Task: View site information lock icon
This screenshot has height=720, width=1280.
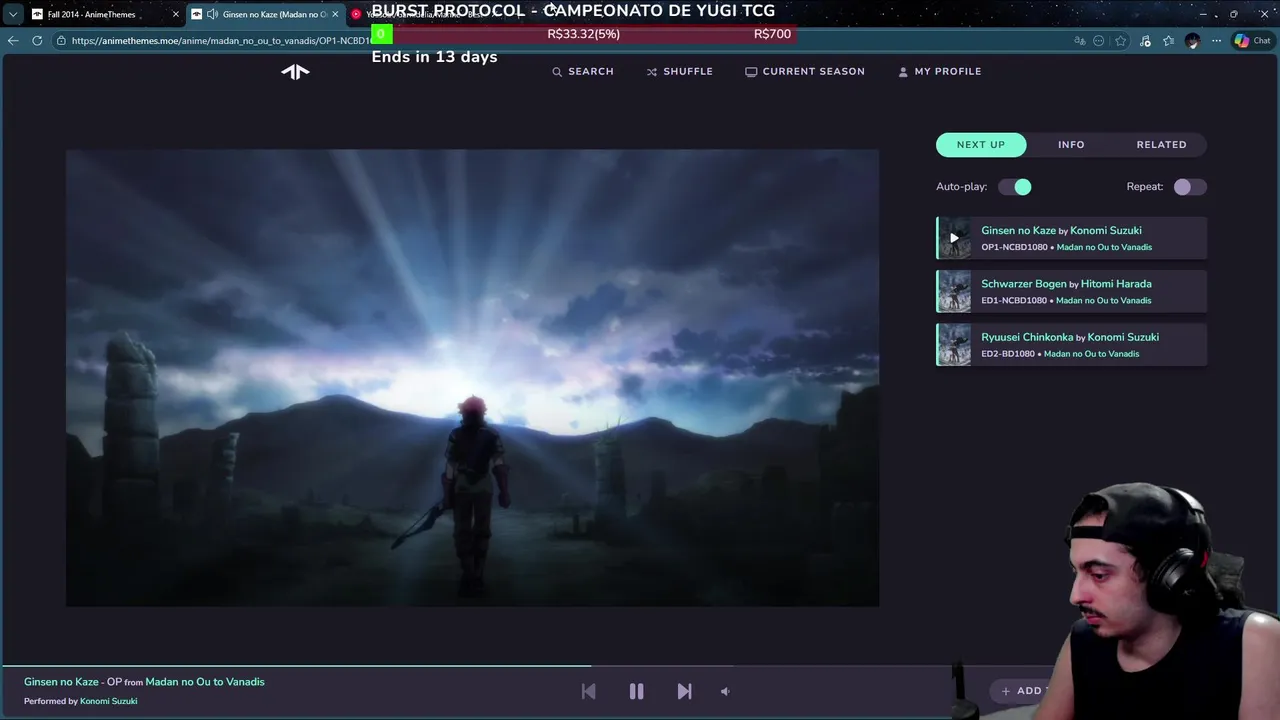Action: tap(61, 41)
